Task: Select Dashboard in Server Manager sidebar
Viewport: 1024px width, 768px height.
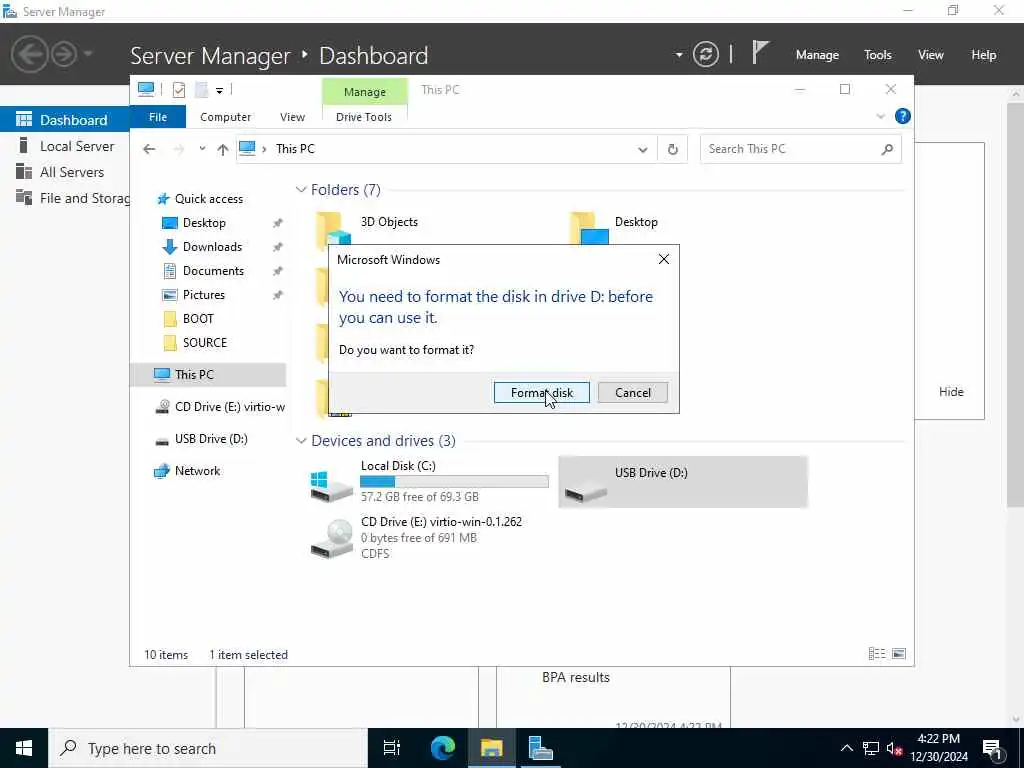Action: (65, 120)
